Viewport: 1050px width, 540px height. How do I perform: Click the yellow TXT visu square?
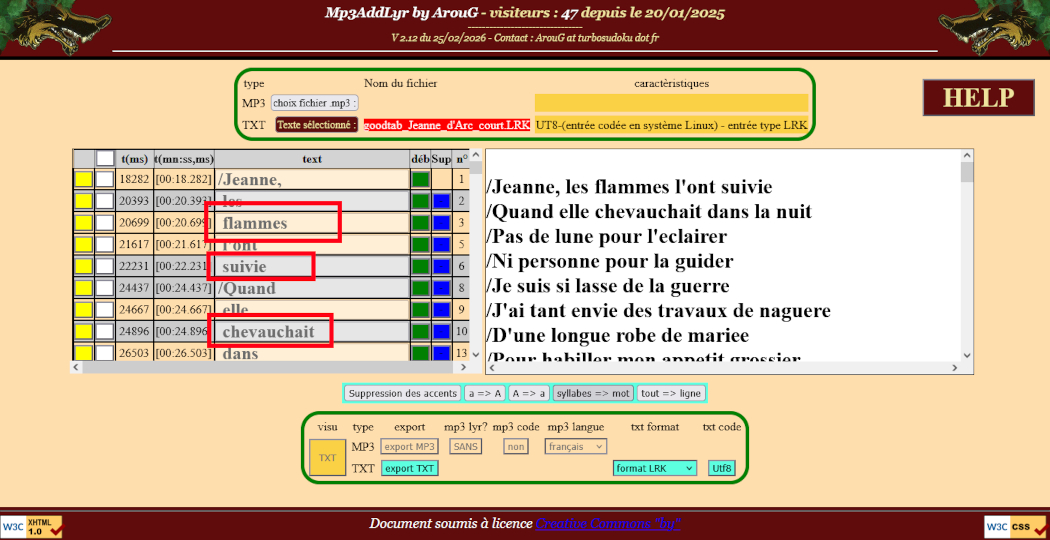coord(327,457)
